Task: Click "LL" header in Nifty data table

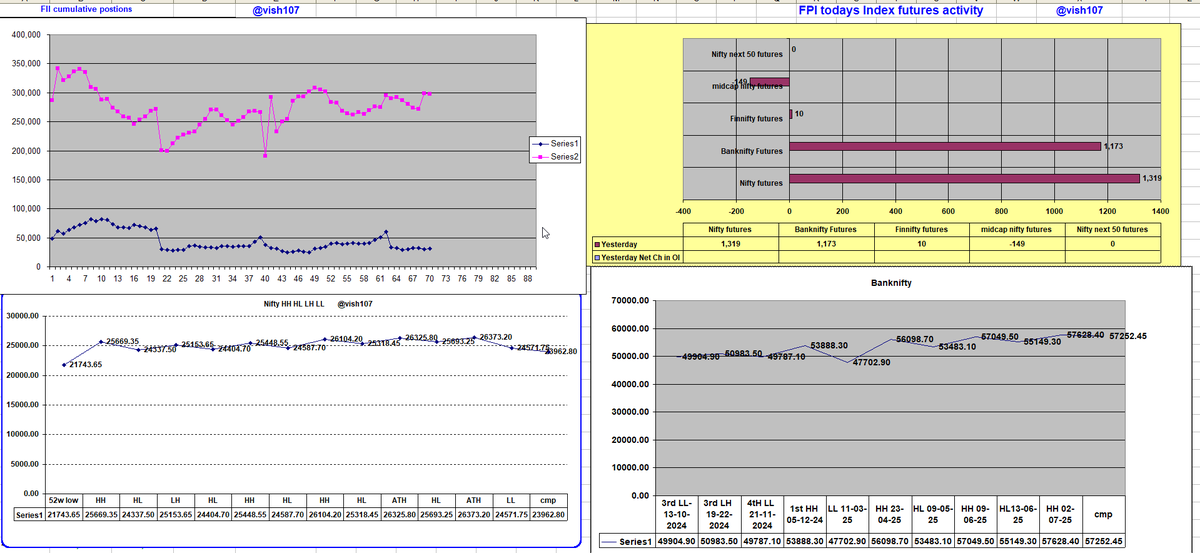Action: (x=511, y=498)
